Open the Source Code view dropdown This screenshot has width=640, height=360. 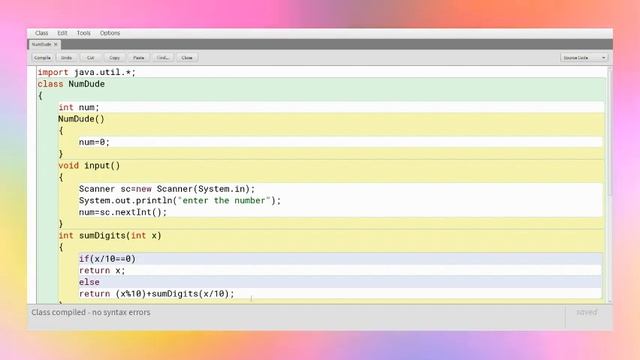(x=584, y=58)
